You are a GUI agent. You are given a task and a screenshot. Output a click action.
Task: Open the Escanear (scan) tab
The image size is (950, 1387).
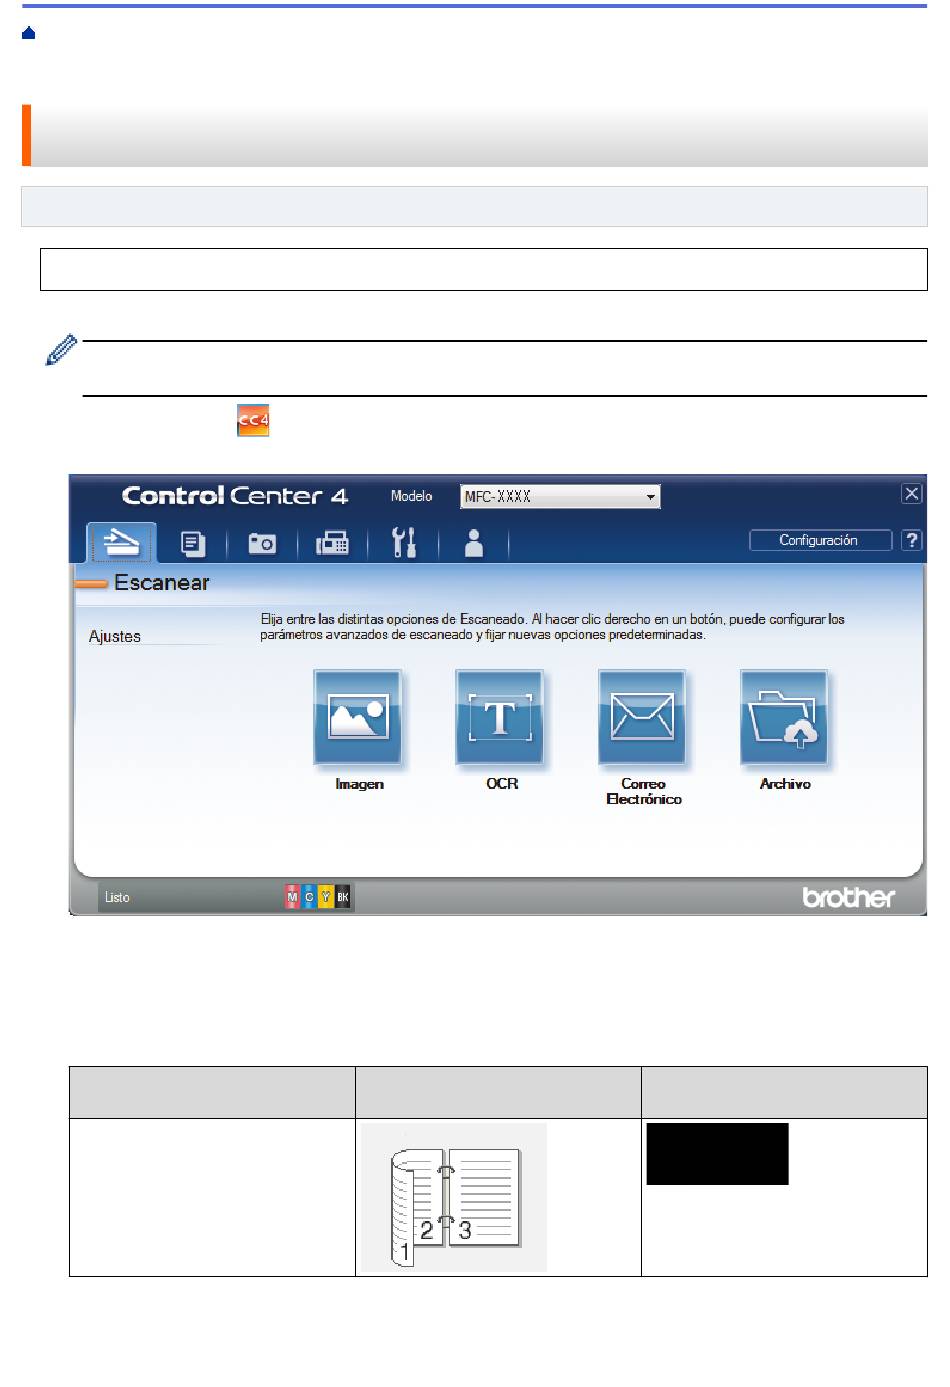click(x=121, y=543)
